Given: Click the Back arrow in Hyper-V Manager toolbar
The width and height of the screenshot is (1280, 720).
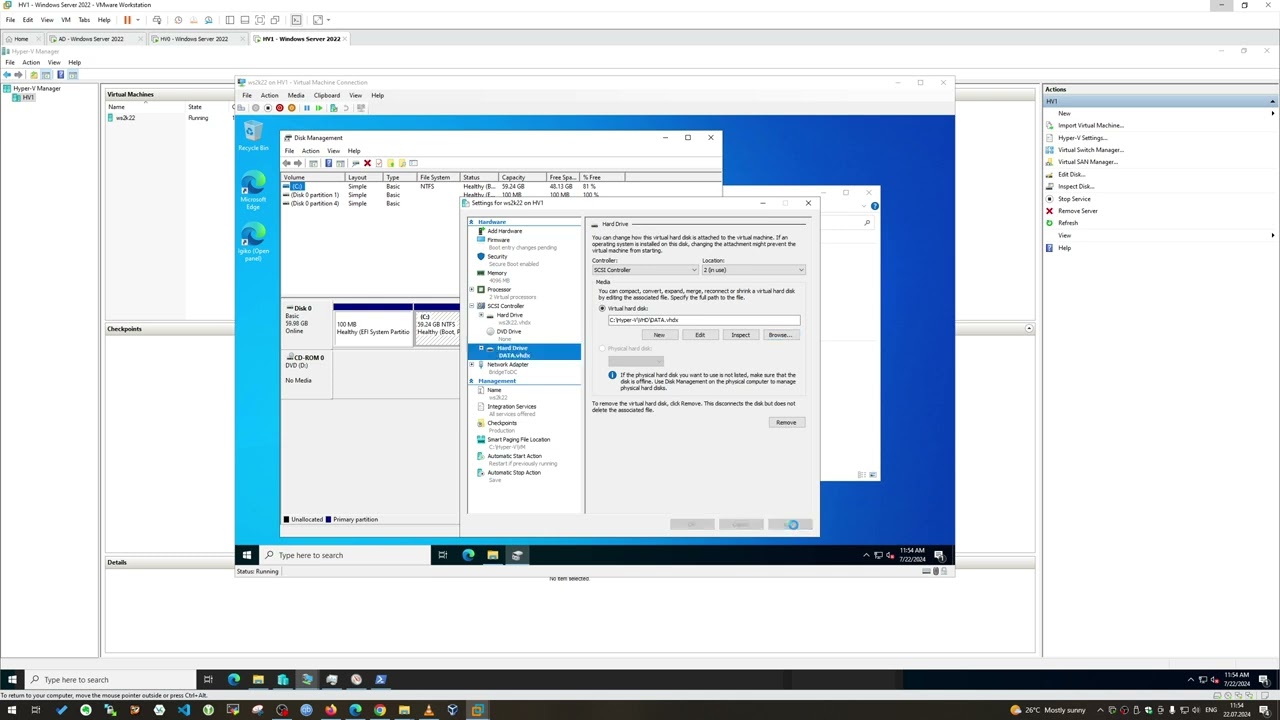Looking at the screenshot, I should click(x=7, y=75).
